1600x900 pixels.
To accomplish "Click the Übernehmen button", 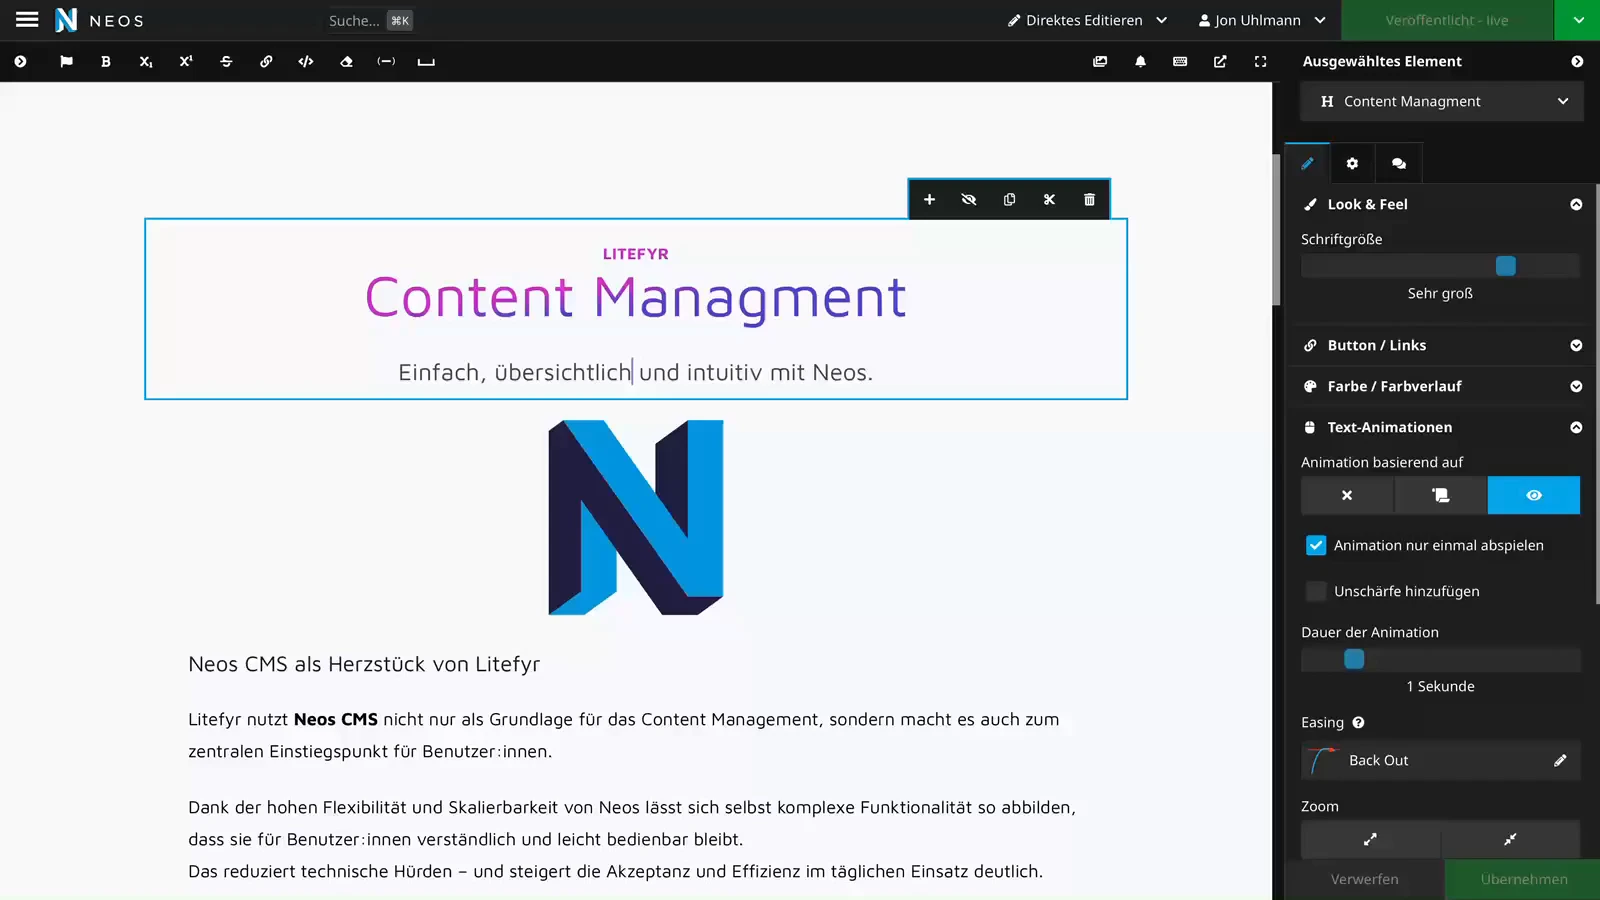I will pyautogui.click(x=1523, y=879).
